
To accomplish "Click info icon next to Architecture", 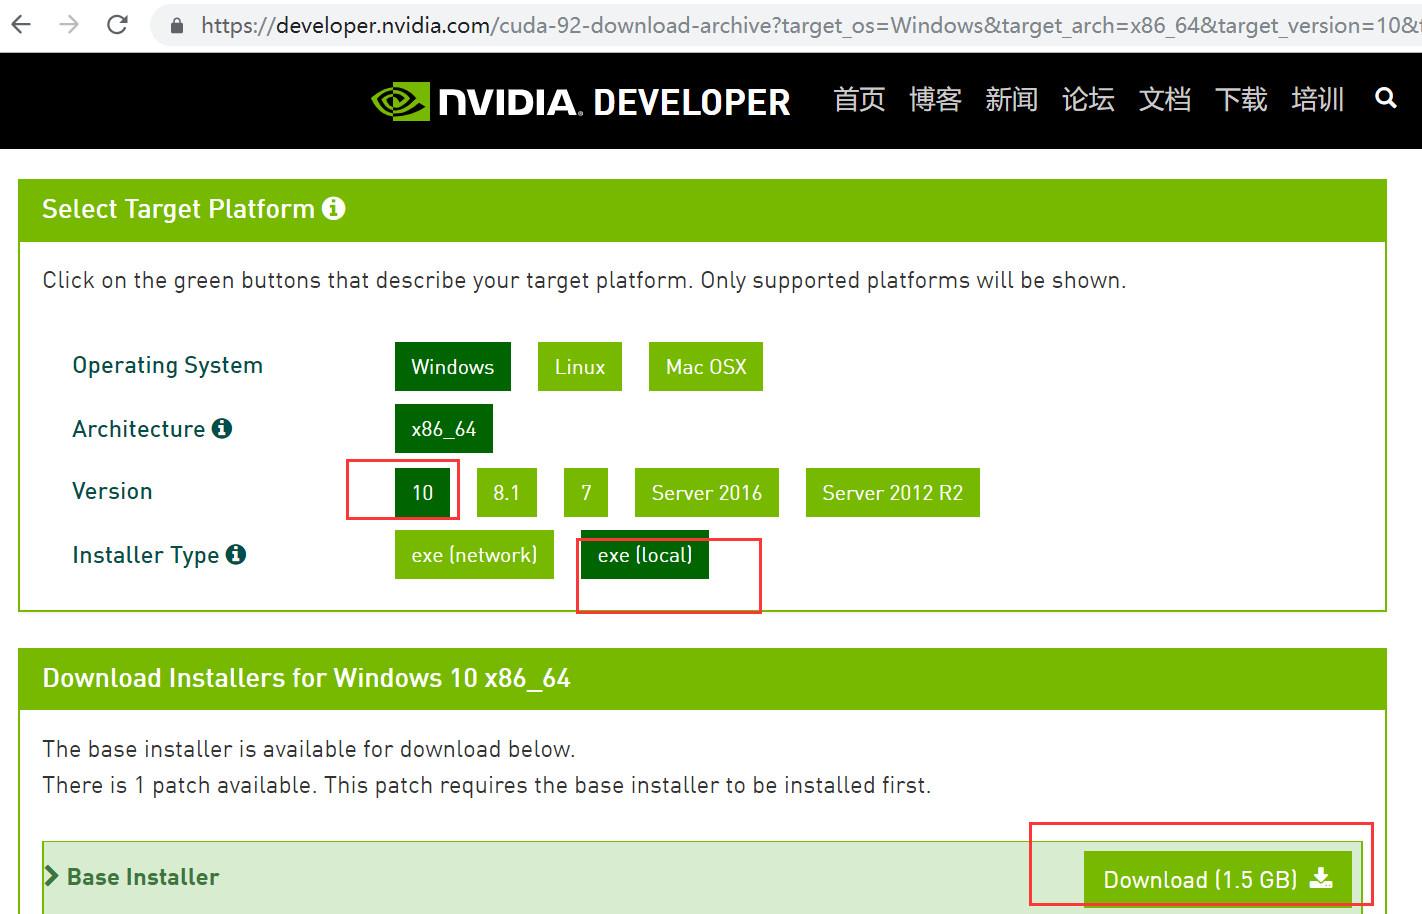I will [x=222, y=428].
